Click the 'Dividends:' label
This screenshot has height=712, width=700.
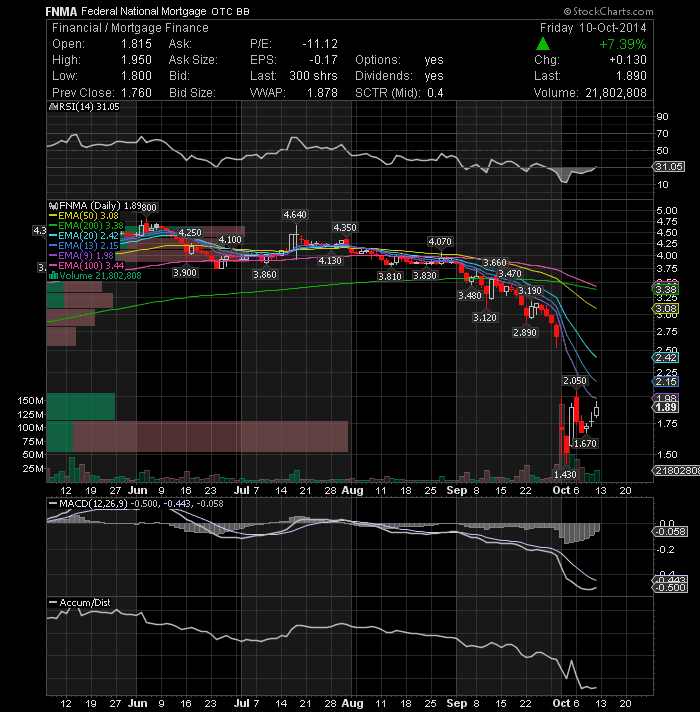[384, 76]
